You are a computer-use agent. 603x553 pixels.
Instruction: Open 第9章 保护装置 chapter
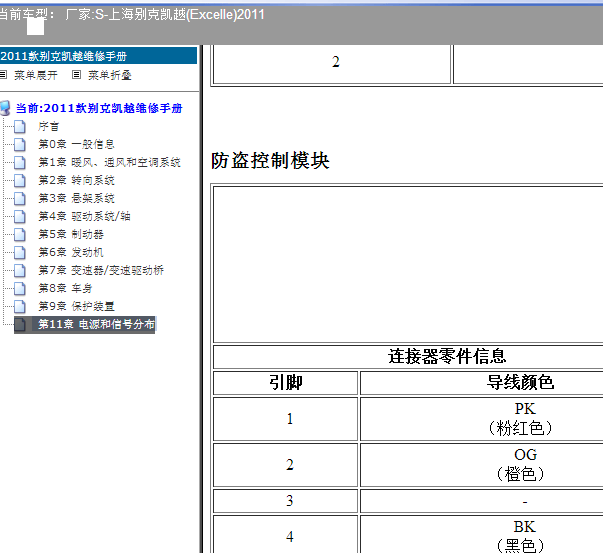click(76, 306)
